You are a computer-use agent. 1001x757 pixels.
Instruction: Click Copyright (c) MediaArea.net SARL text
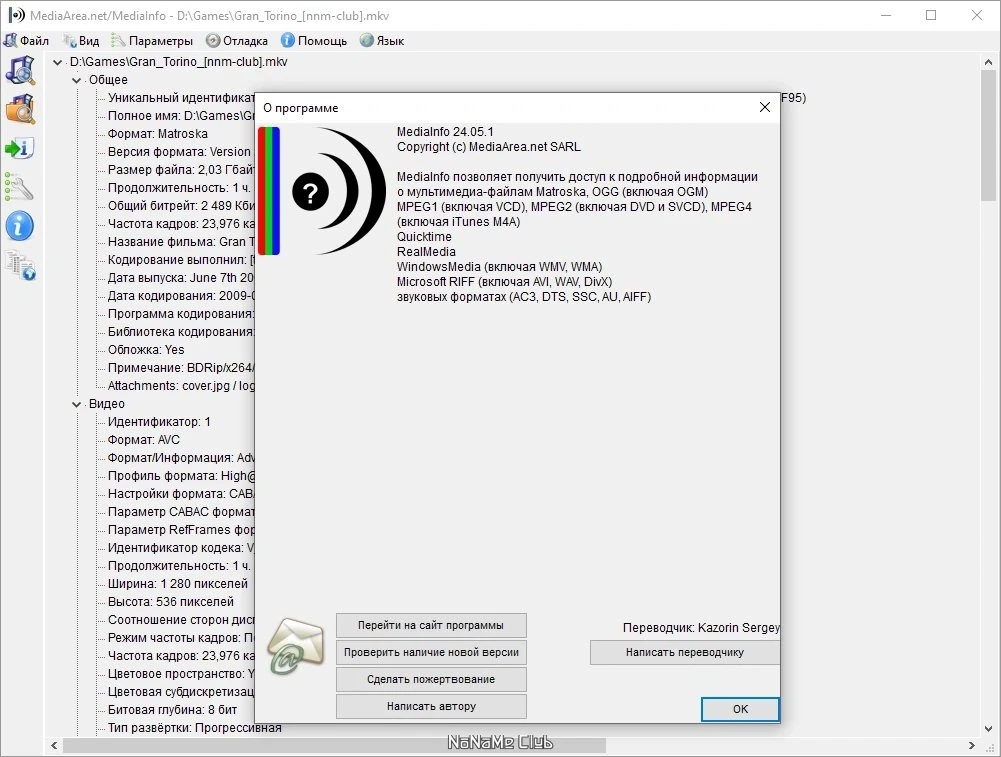(x=488, y=147)
